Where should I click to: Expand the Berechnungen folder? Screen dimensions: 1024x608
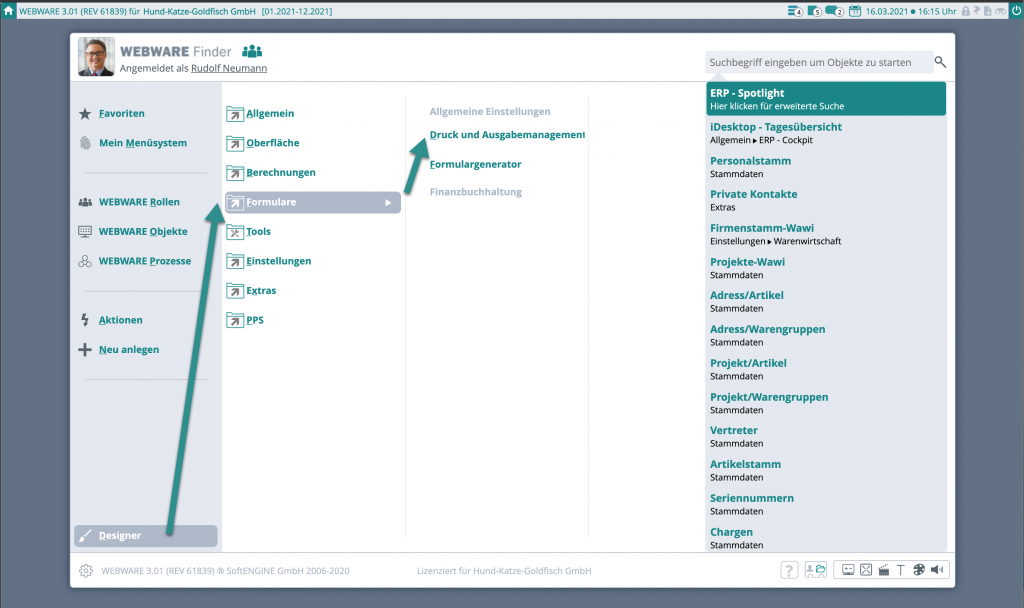(x=280, y=172)
